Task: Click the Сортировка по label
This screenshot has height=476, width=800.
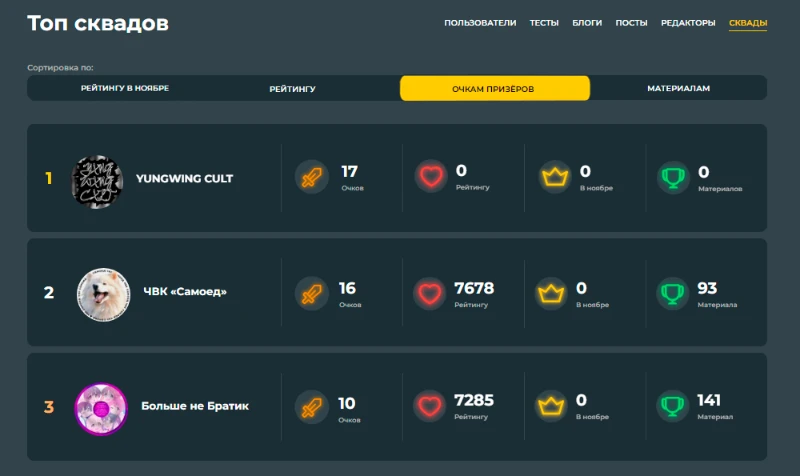Action: click(x=60, y=67)
